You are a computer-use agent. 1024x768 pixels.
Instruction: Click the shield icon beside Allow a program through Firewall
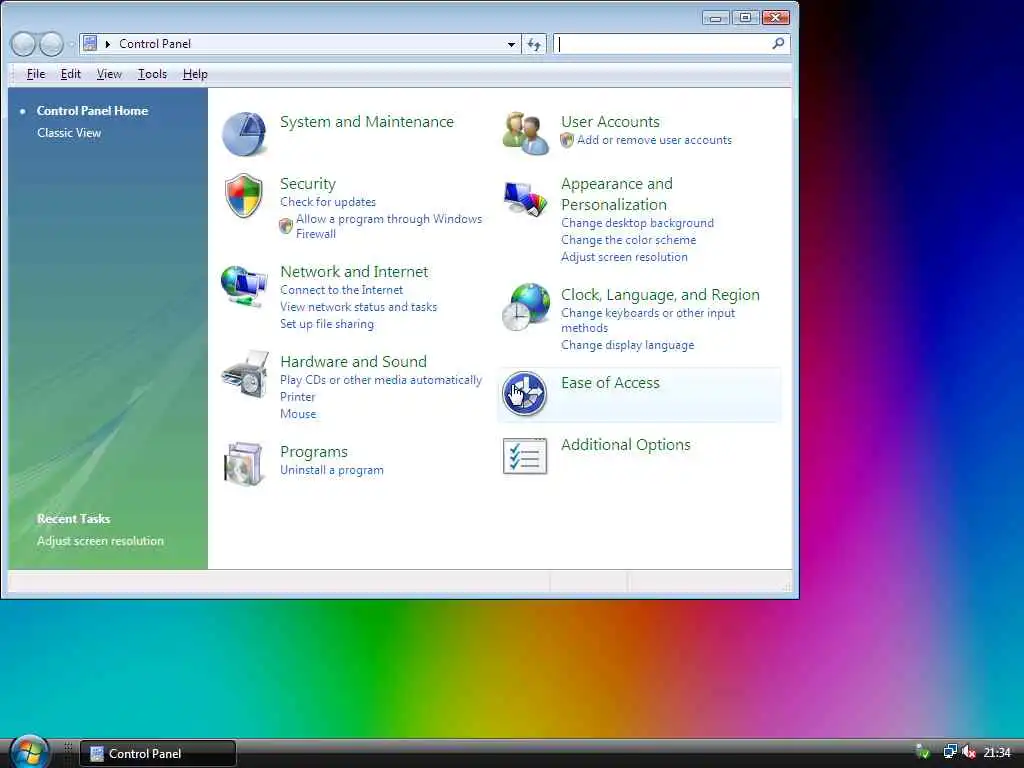coord(285,227)
